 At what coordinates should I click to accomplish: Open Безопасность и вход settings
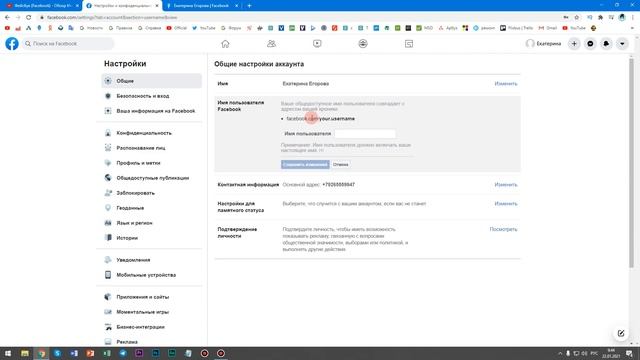point(151,96)
